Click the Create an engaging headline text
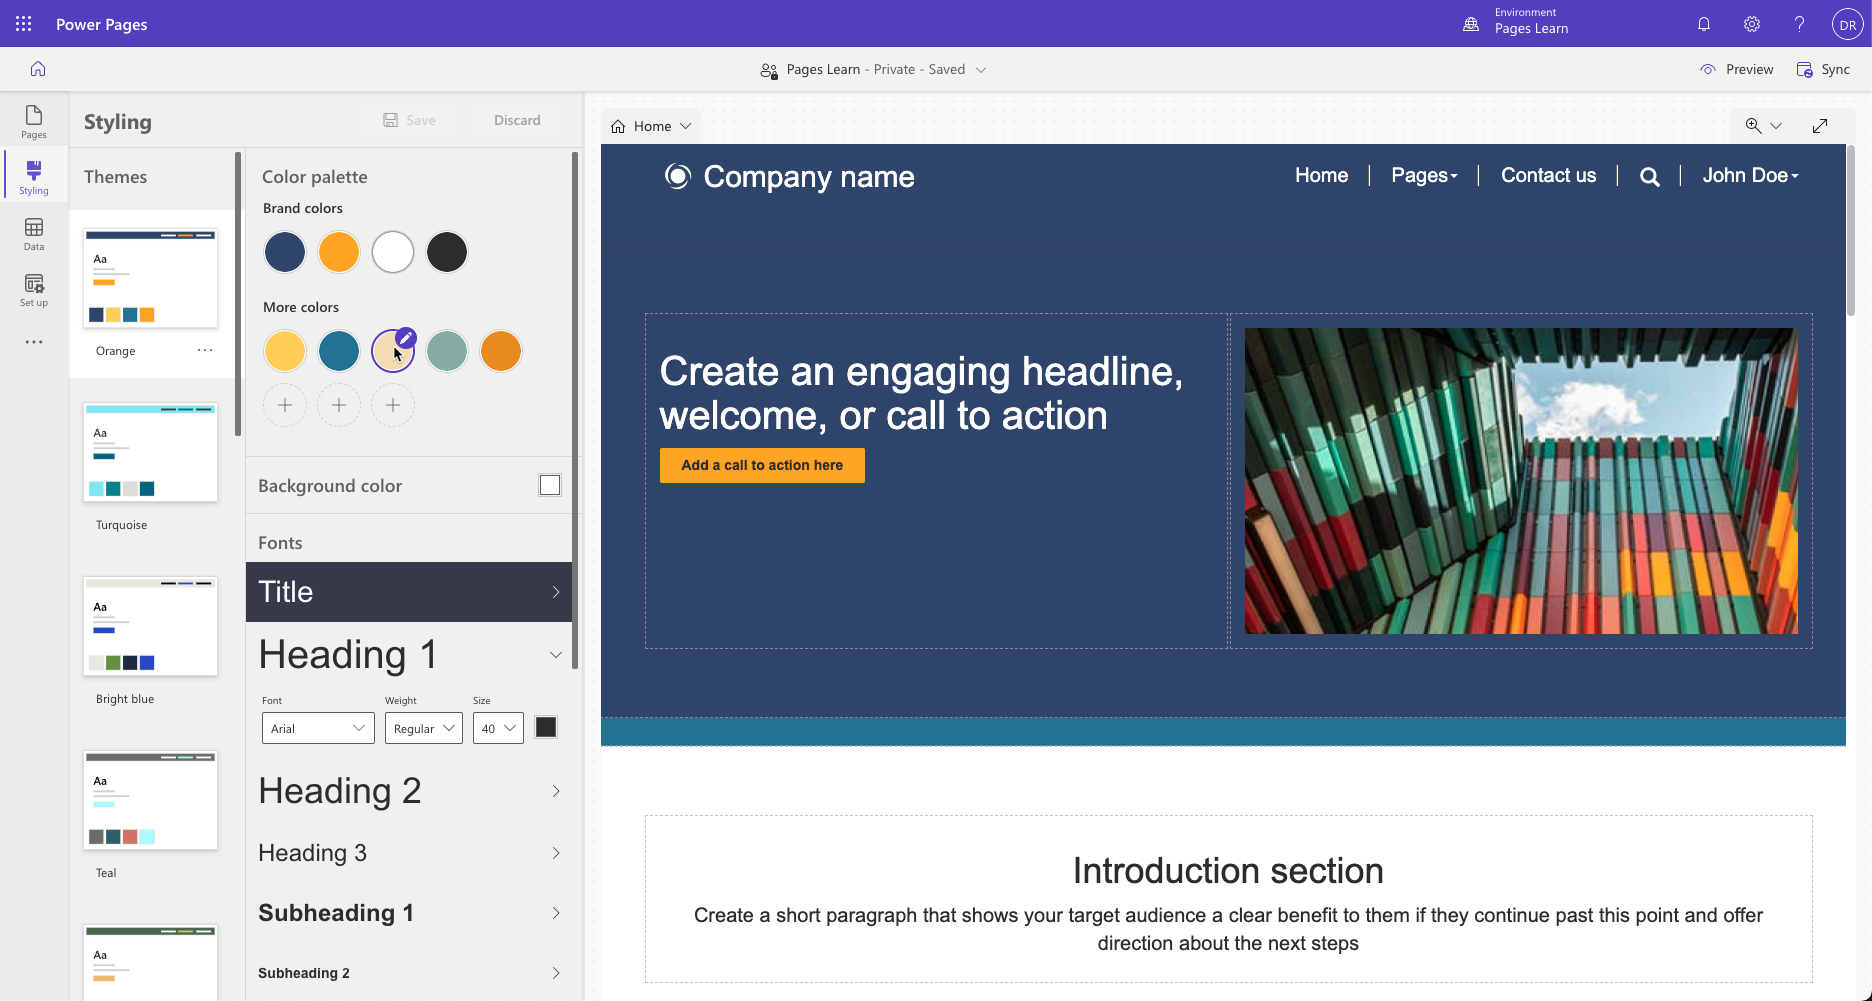 coord(921,393)
